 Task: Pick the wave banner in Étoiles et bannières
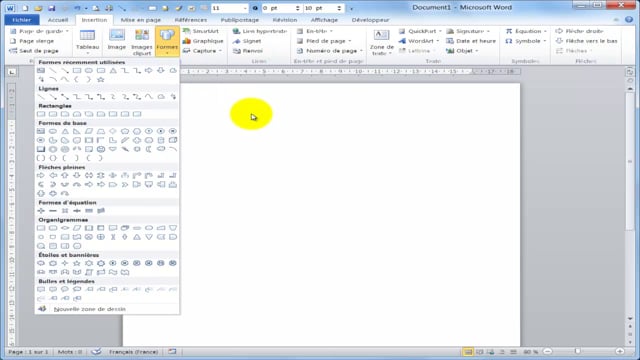click(113, 272)
